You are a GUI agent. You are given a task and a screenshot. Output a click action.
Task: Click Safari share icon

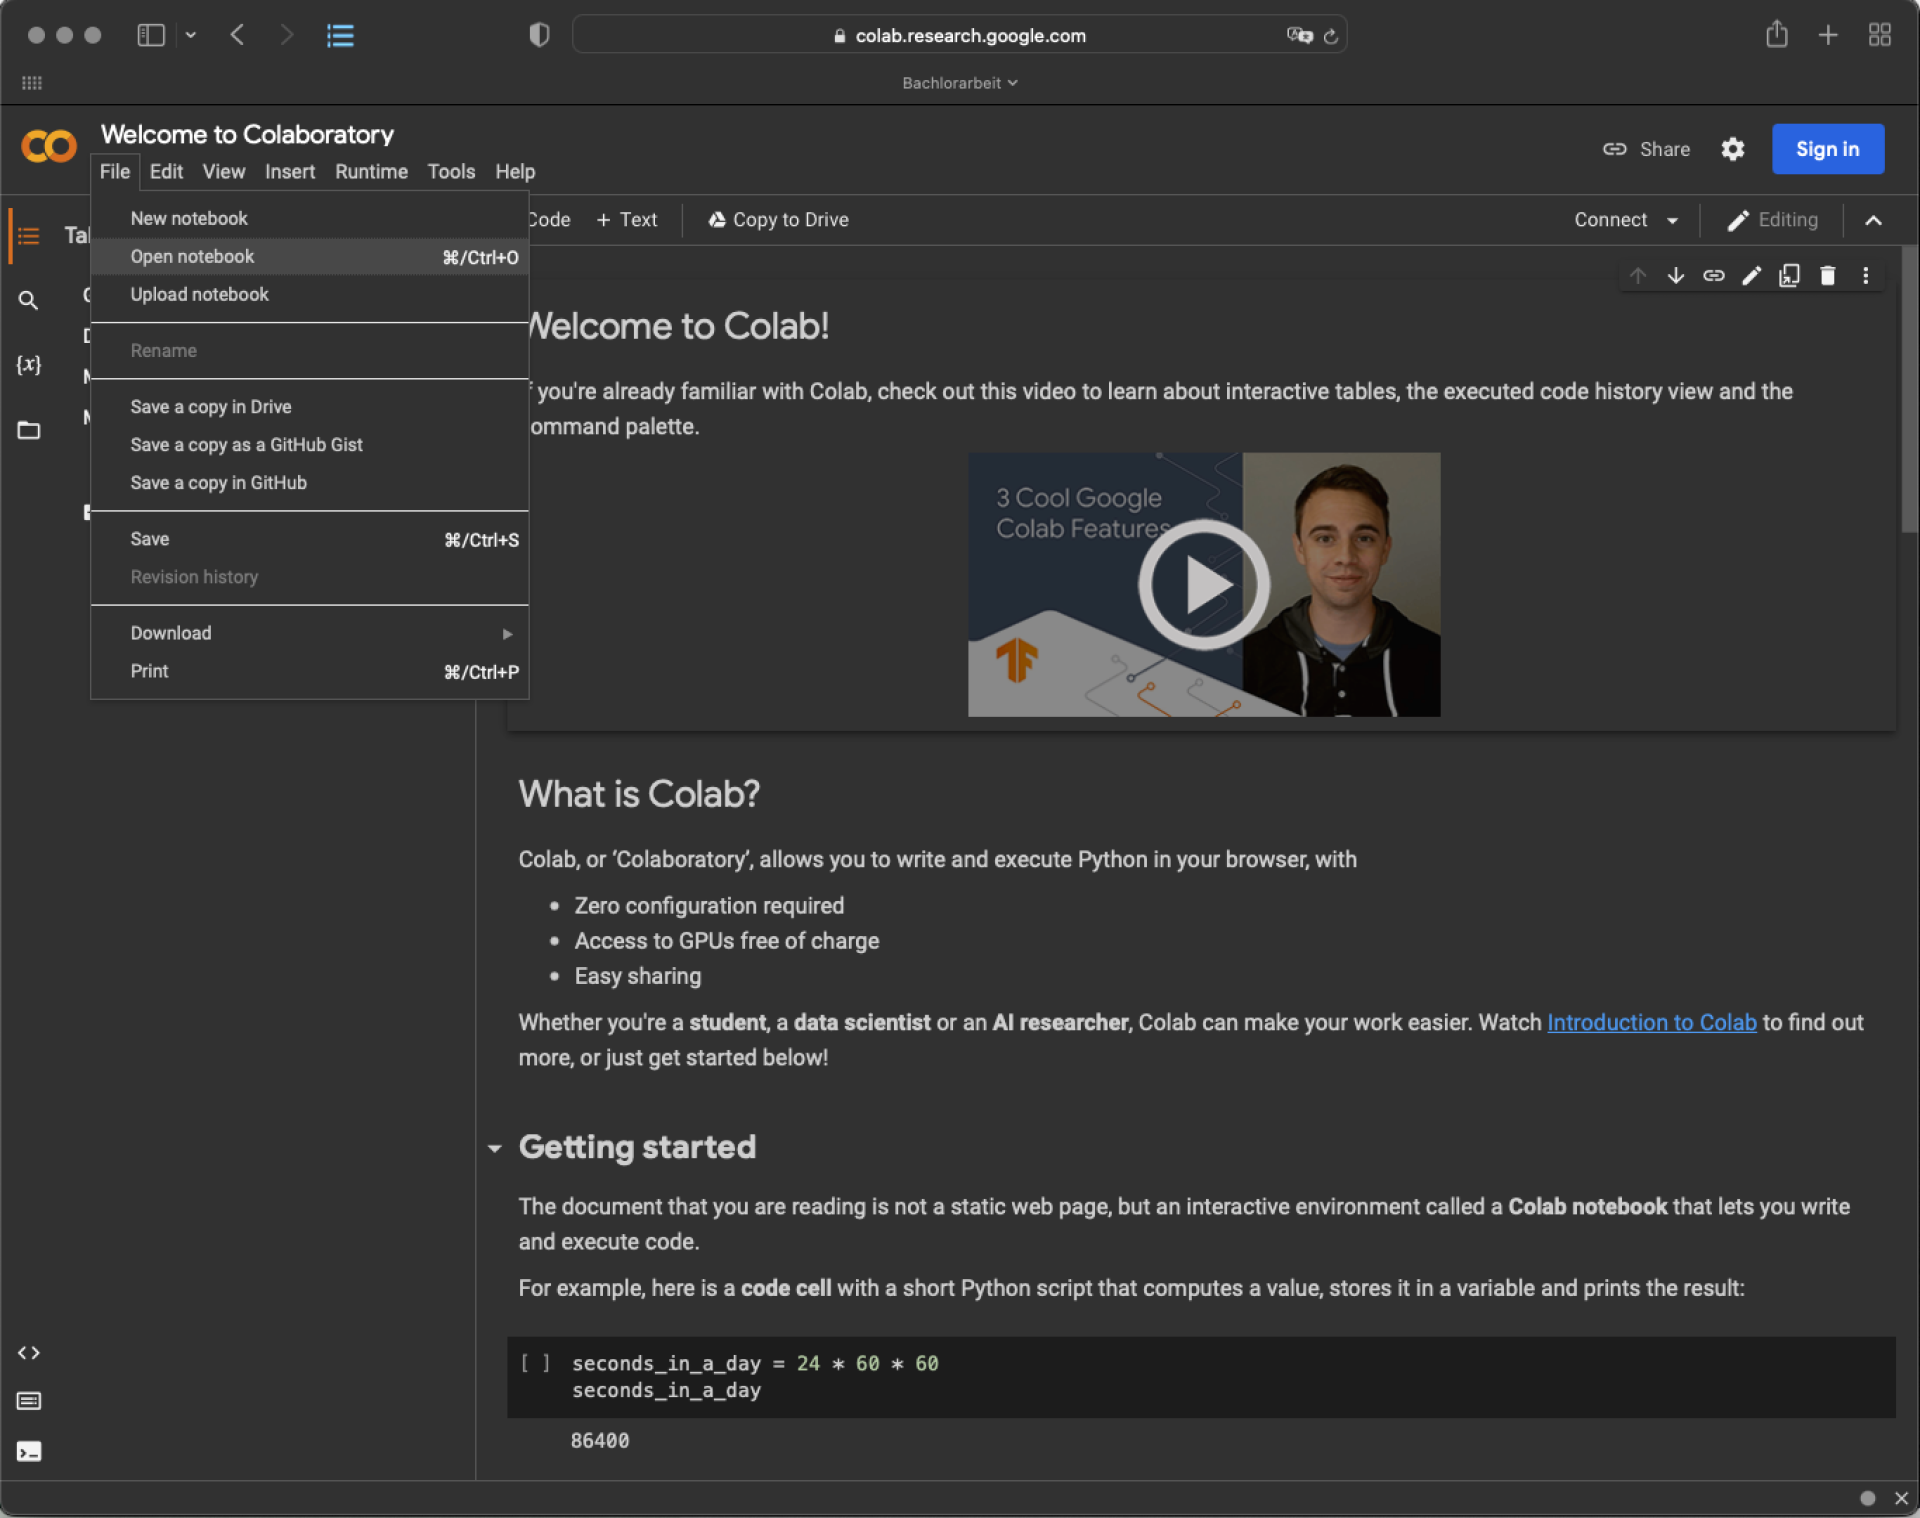[1777, 35]
